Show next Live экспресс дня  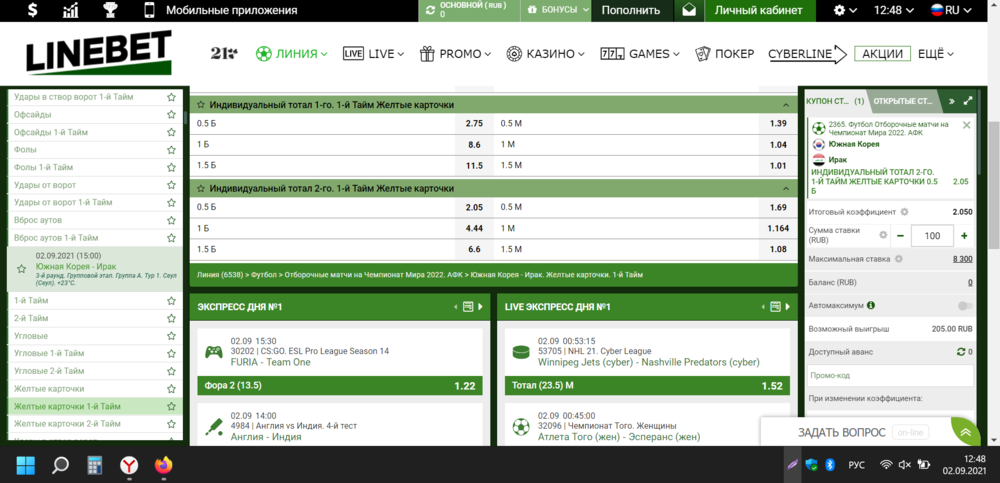pyautogui.click(x=788, y=308)
